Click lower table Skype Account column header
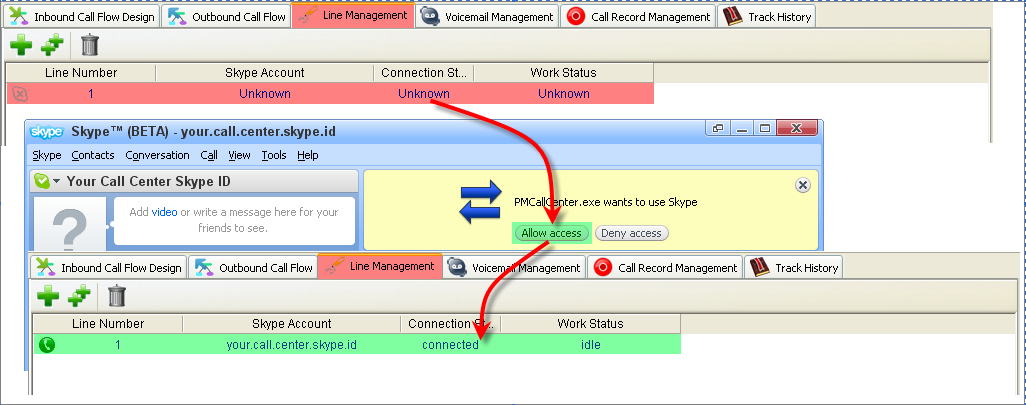Image resolution: width=1026 pixels, height=405 pixels. 291,323
